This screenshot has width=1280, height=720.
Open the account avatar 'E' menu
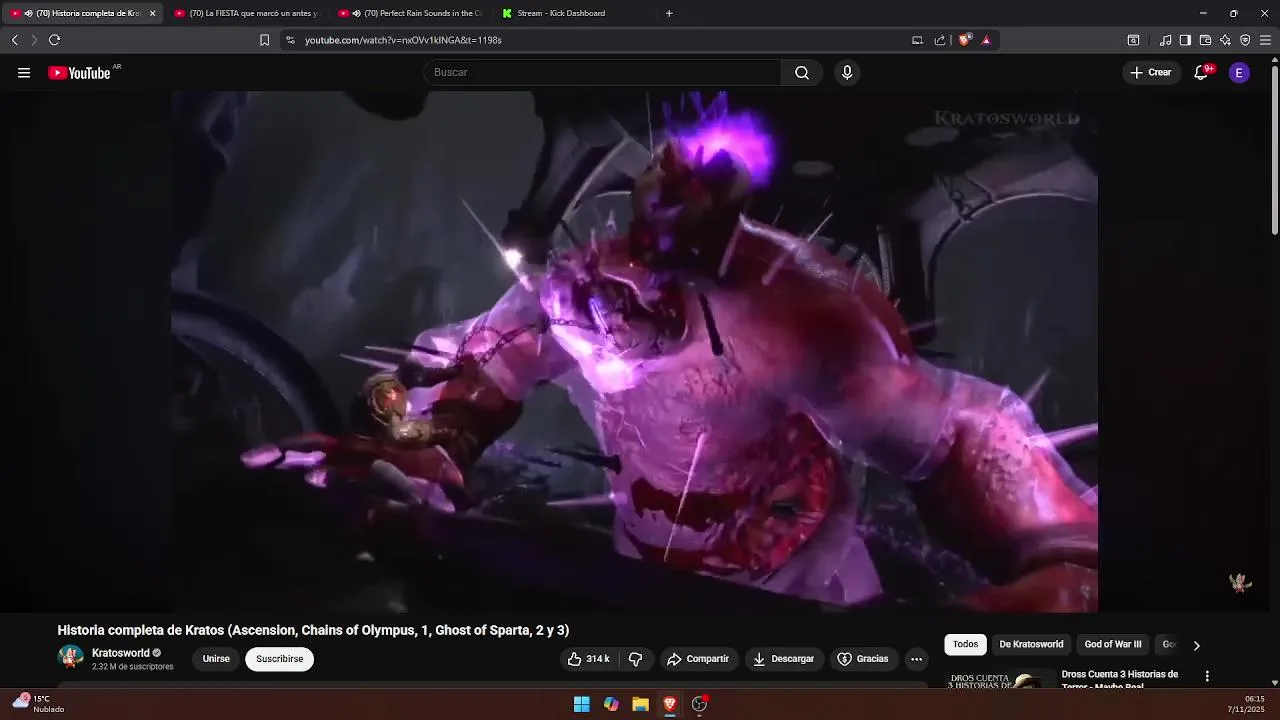pos(1239,72)
